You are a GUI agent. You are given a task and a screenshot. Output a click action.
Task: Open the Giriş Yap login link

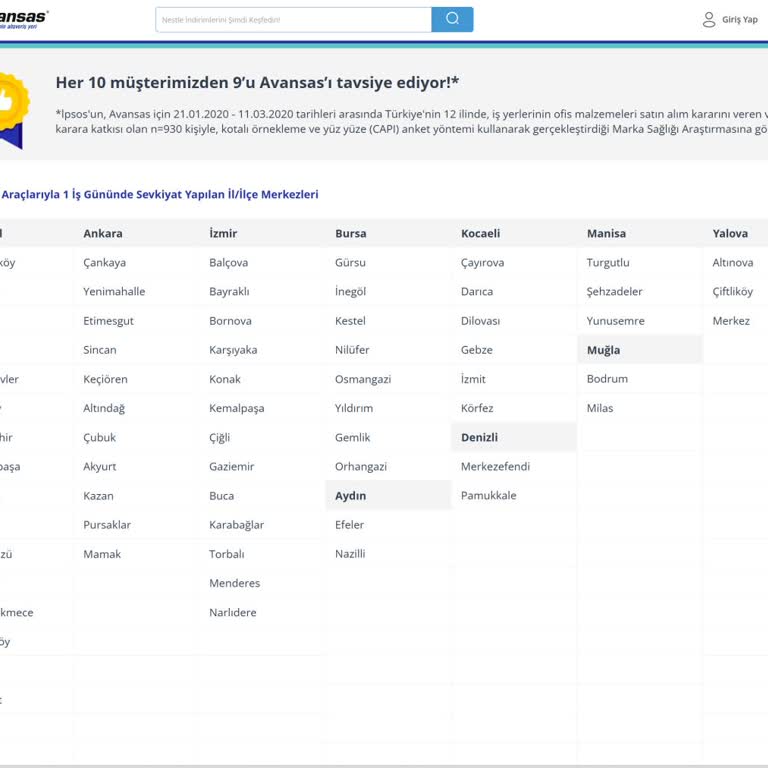coord(739,19)
